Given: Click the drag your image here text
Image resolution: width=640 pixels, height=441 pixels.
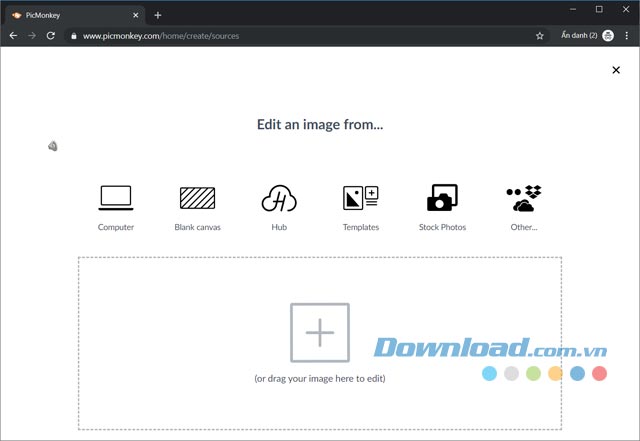Looking at the screenshot, I should (x=320, y=379).
